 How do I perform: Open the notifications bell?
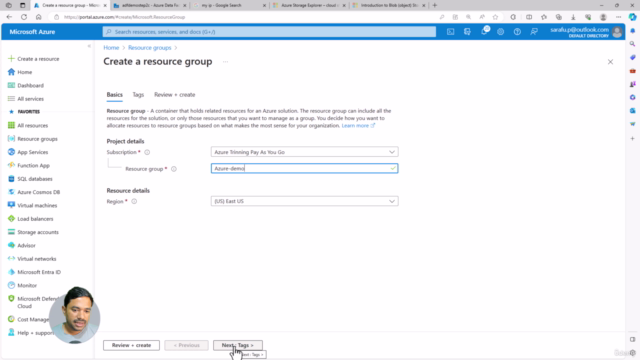[484, 31]
